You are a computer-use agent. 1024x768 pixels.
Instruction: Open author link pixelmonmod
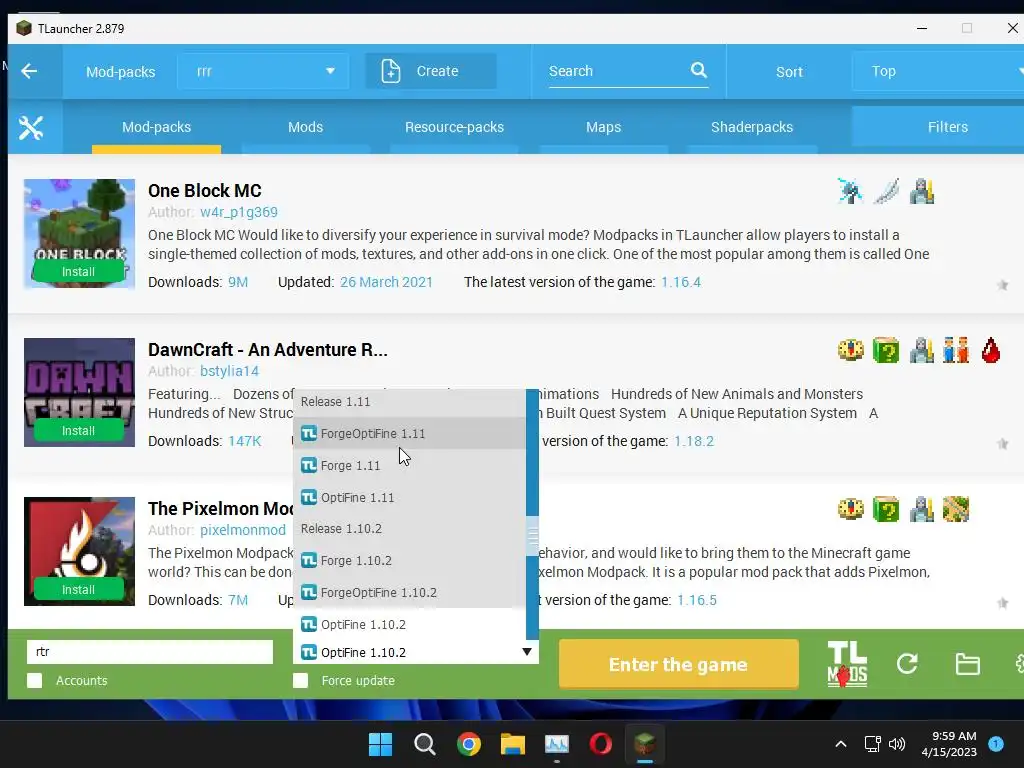[243, 530]
